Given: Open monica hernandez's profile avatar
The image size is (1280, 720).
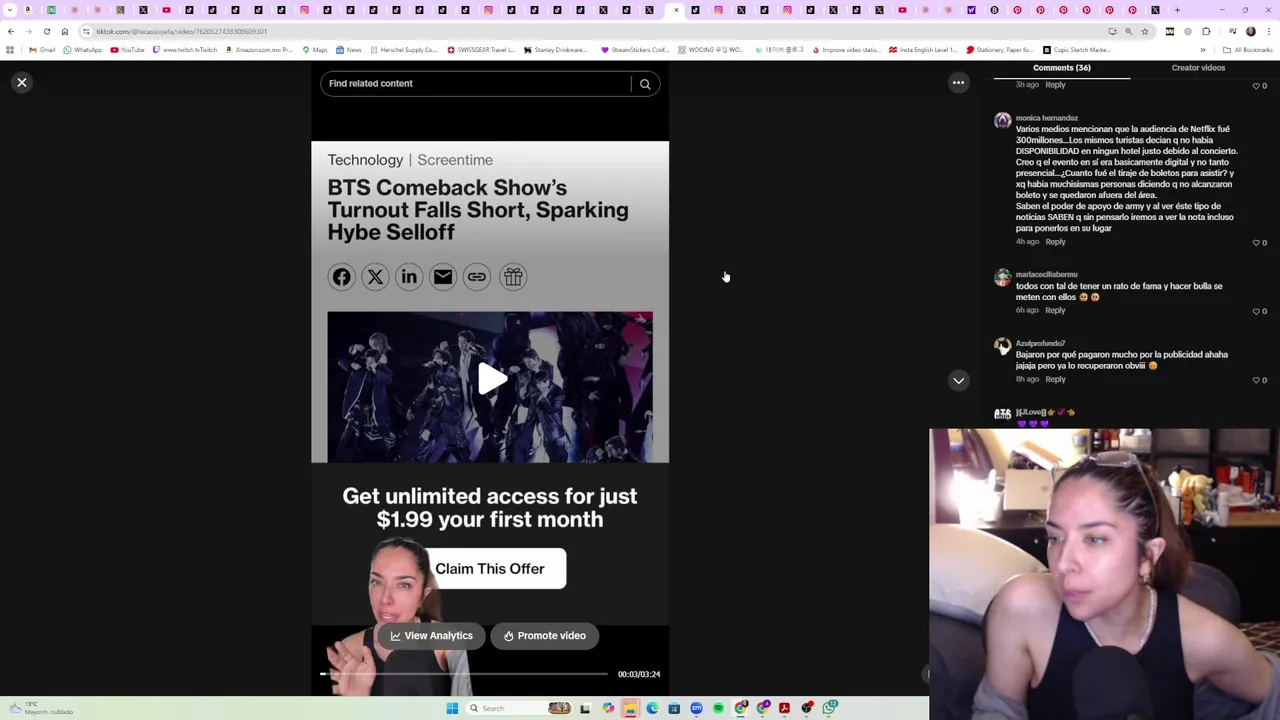Looking at the screenshot, I should [1002, 121].
